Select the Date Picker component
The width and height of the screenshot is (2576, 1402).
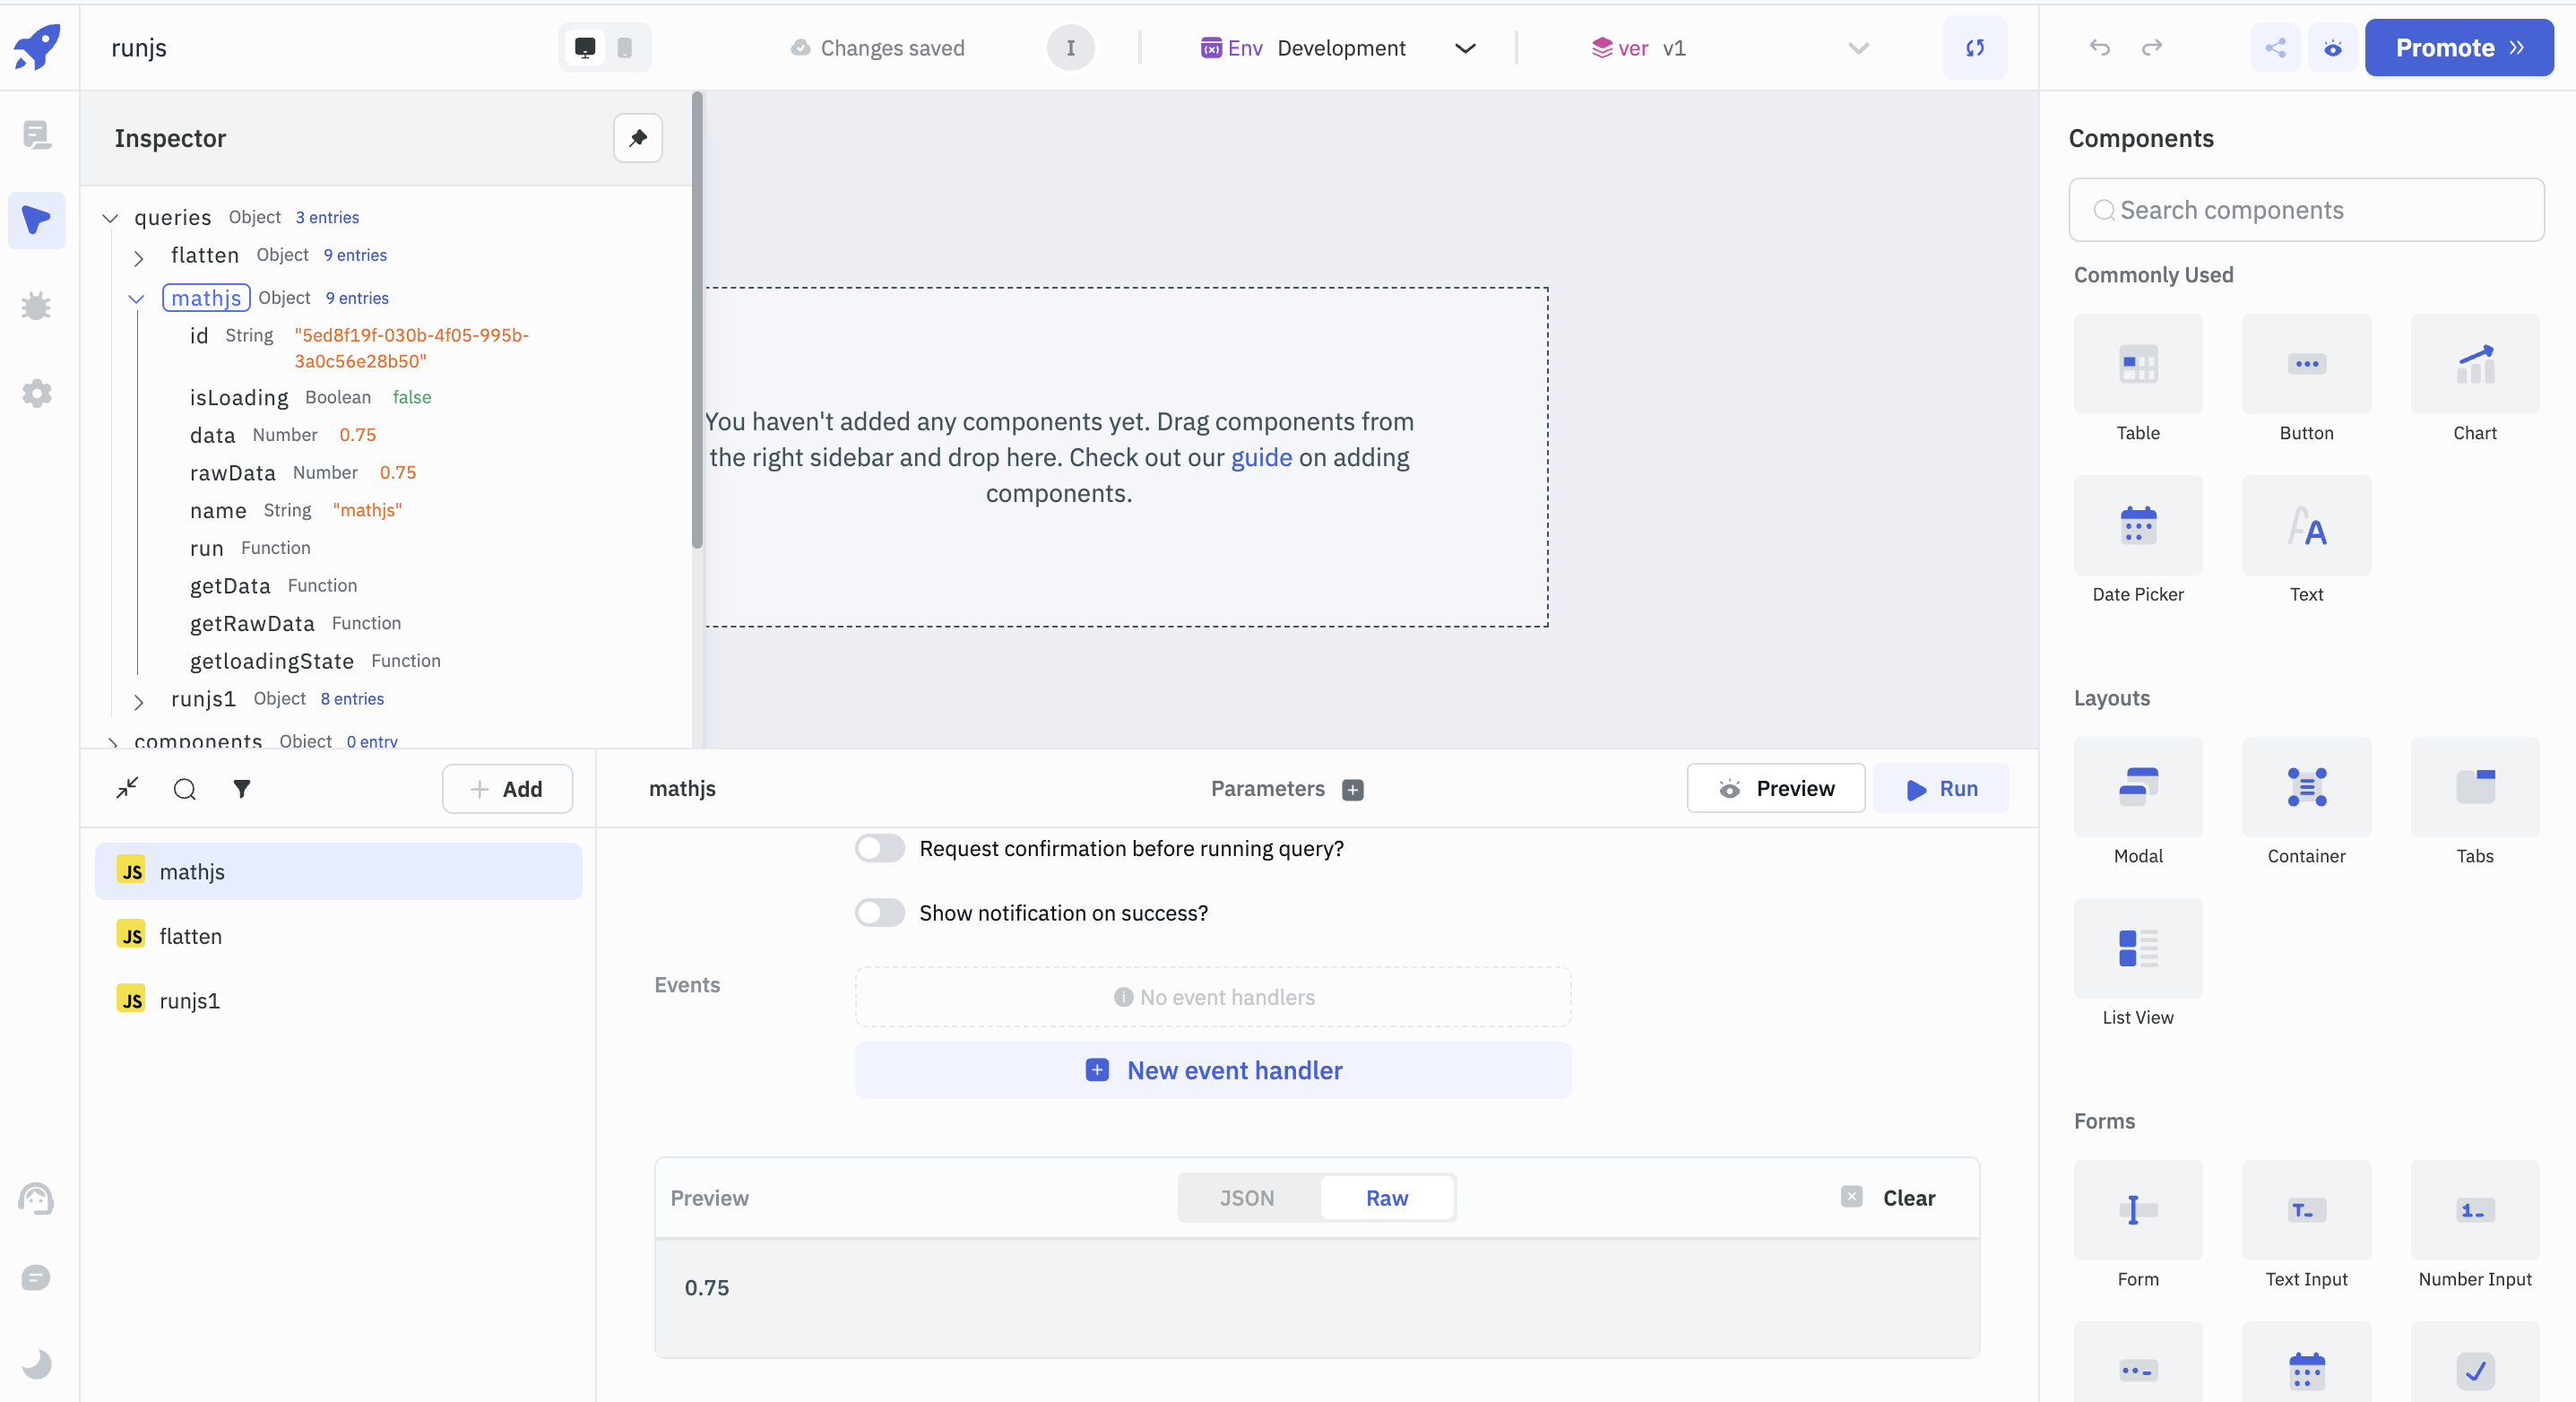click(x=2138, y=540)
